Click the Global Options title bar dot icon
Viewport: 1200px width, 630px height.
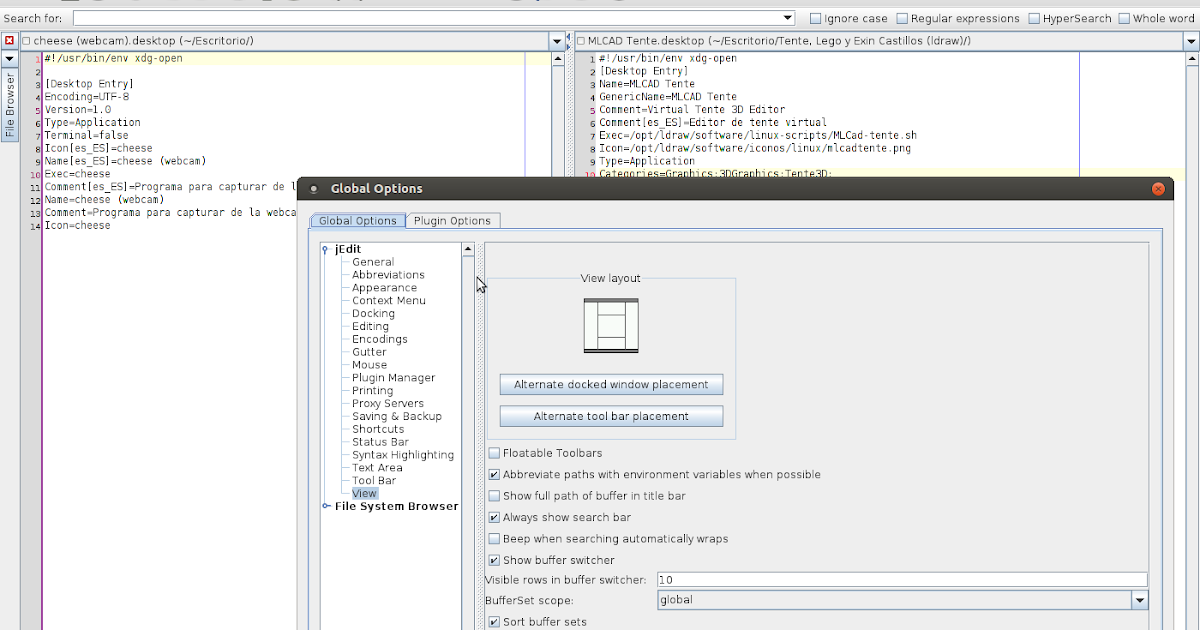tap(313, 188)
